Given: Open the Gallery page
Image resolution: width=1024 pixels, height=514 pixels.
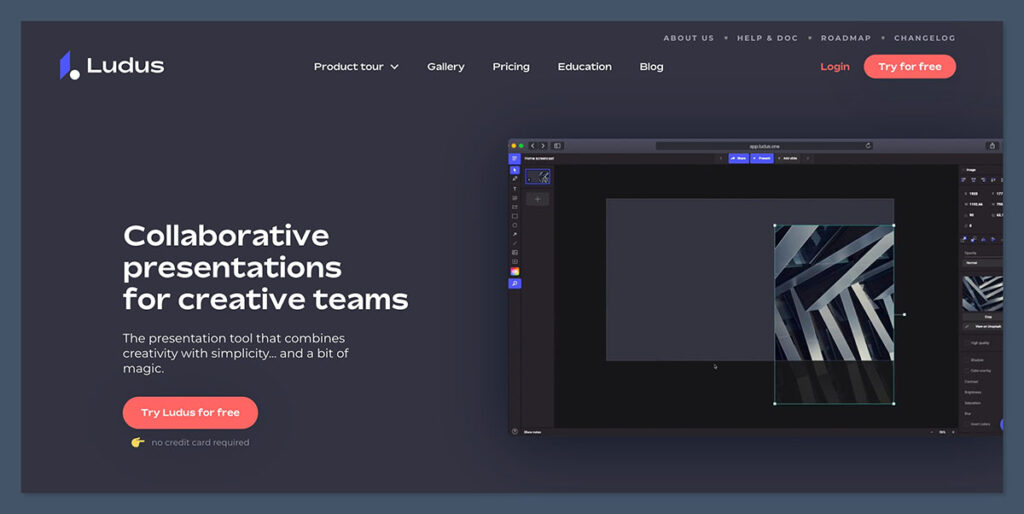Looking at the screenshot, I should [445, 67].
